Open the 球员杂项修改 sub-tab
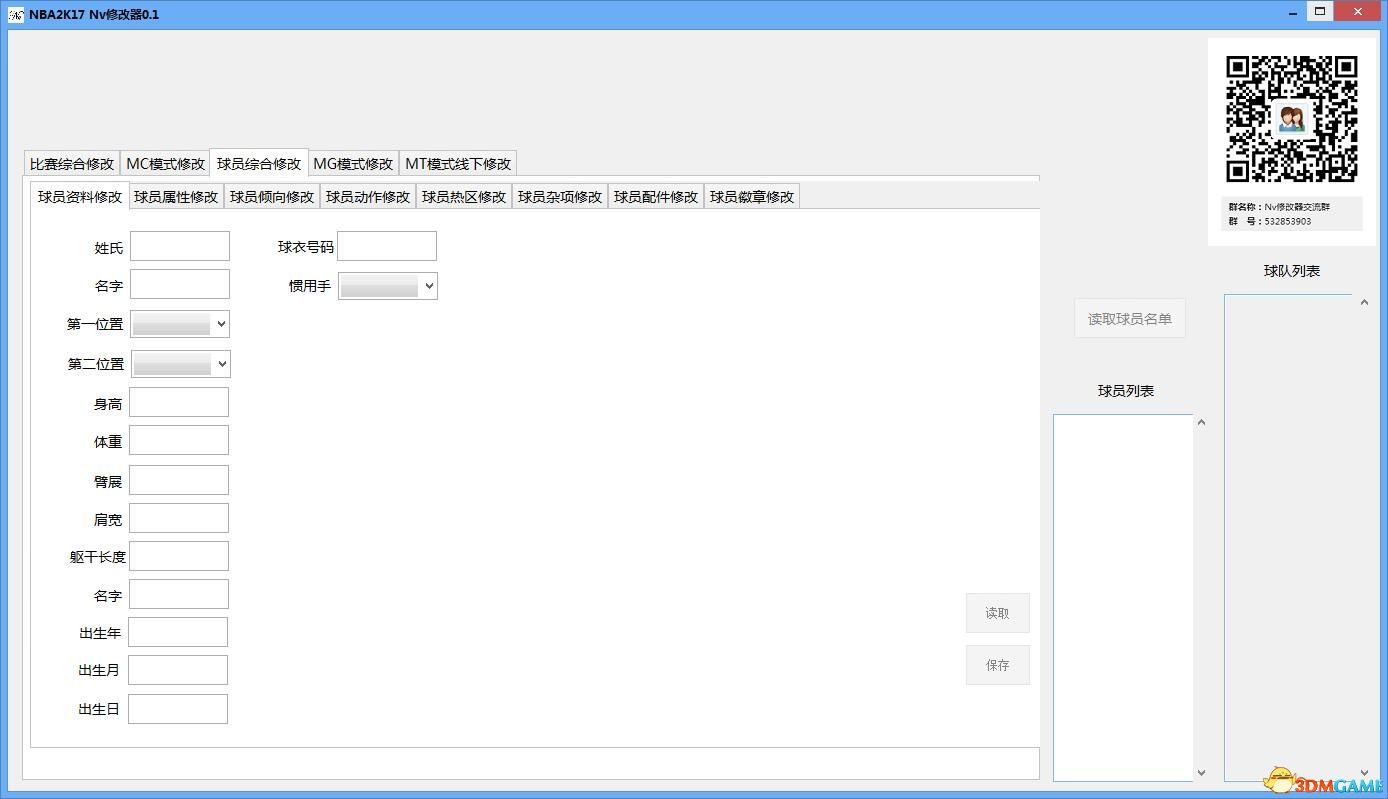 560,197
